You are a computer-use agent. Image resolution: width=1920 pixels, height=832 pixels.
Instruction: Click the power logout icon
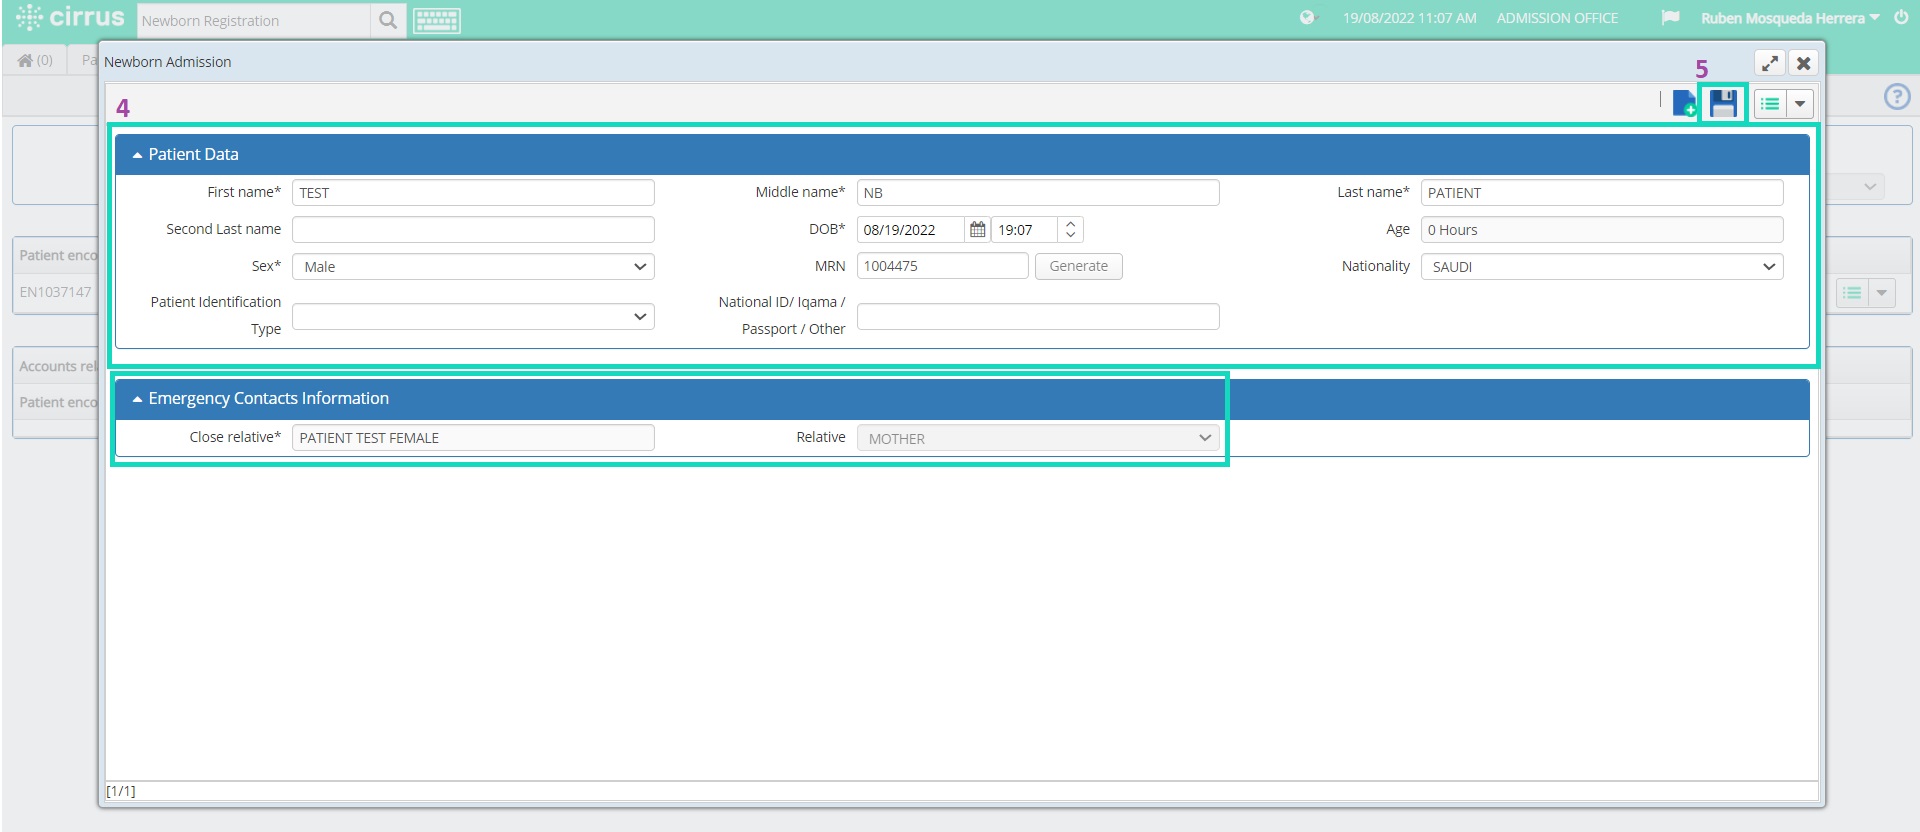point(1901,18)
